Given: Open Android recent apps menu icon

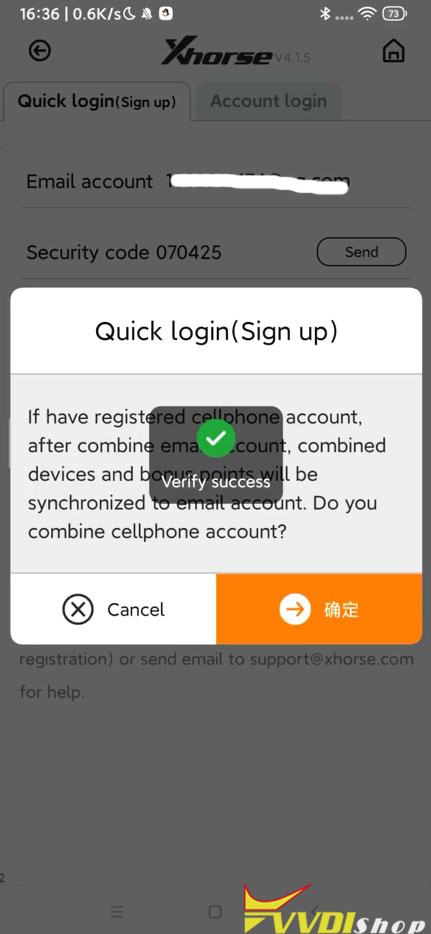Looking at the screenshot, I should click(x=117, y=911).
